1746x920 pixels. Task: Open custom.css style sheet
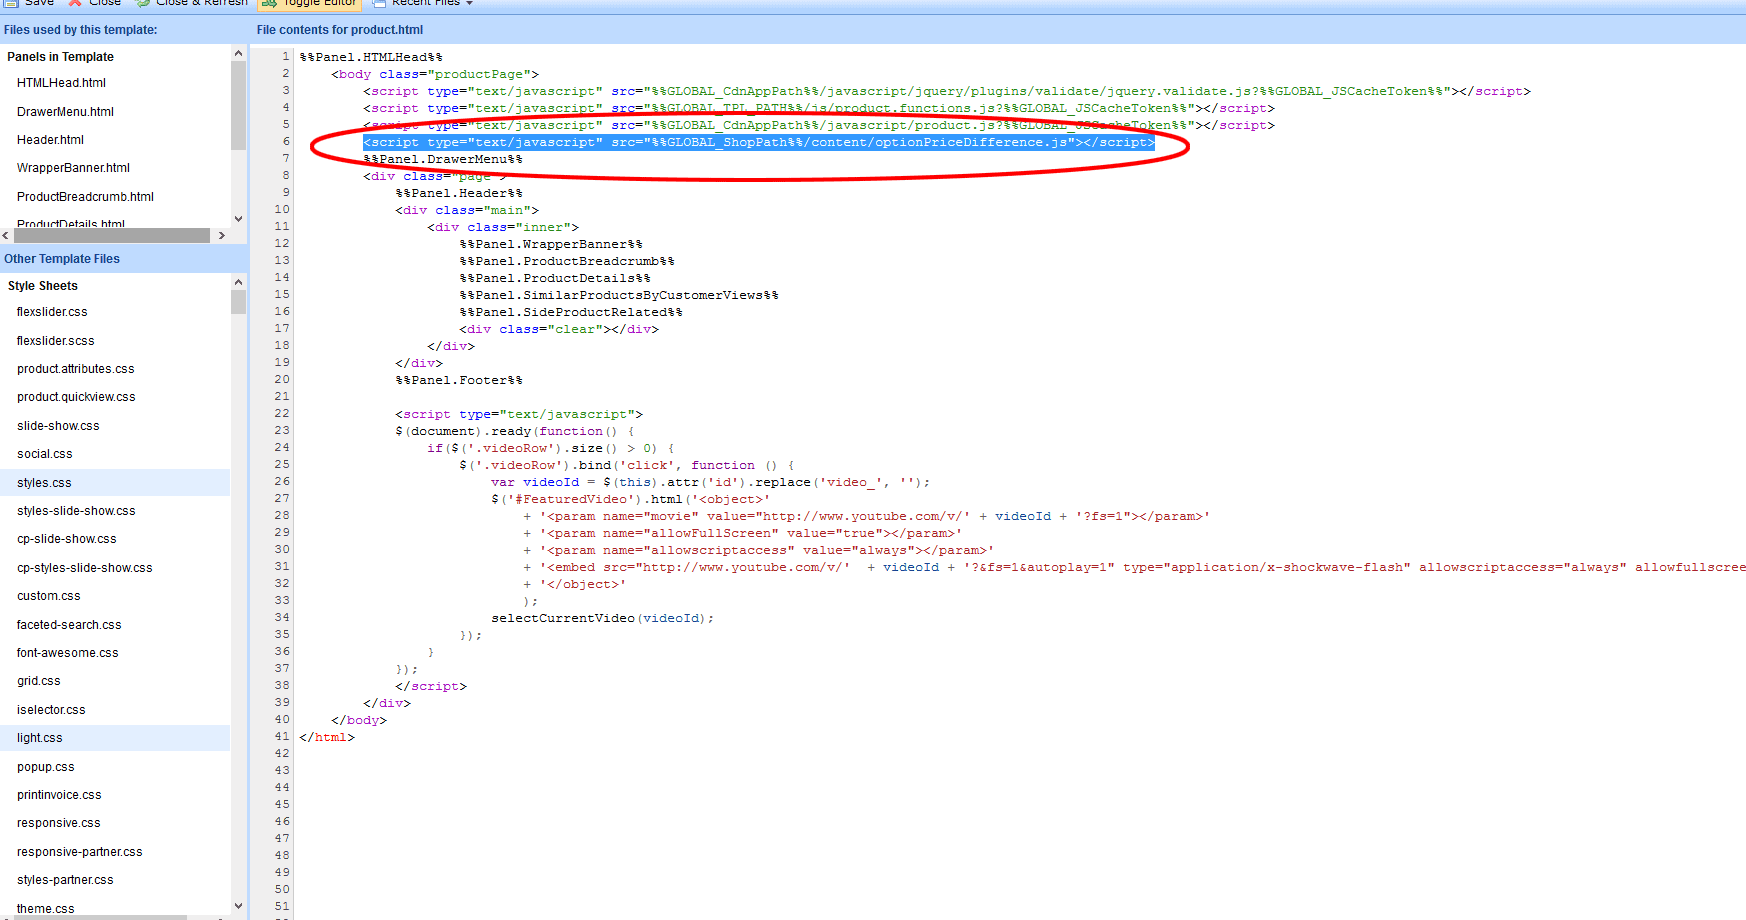pyautogui.click(x=49, y=596)
